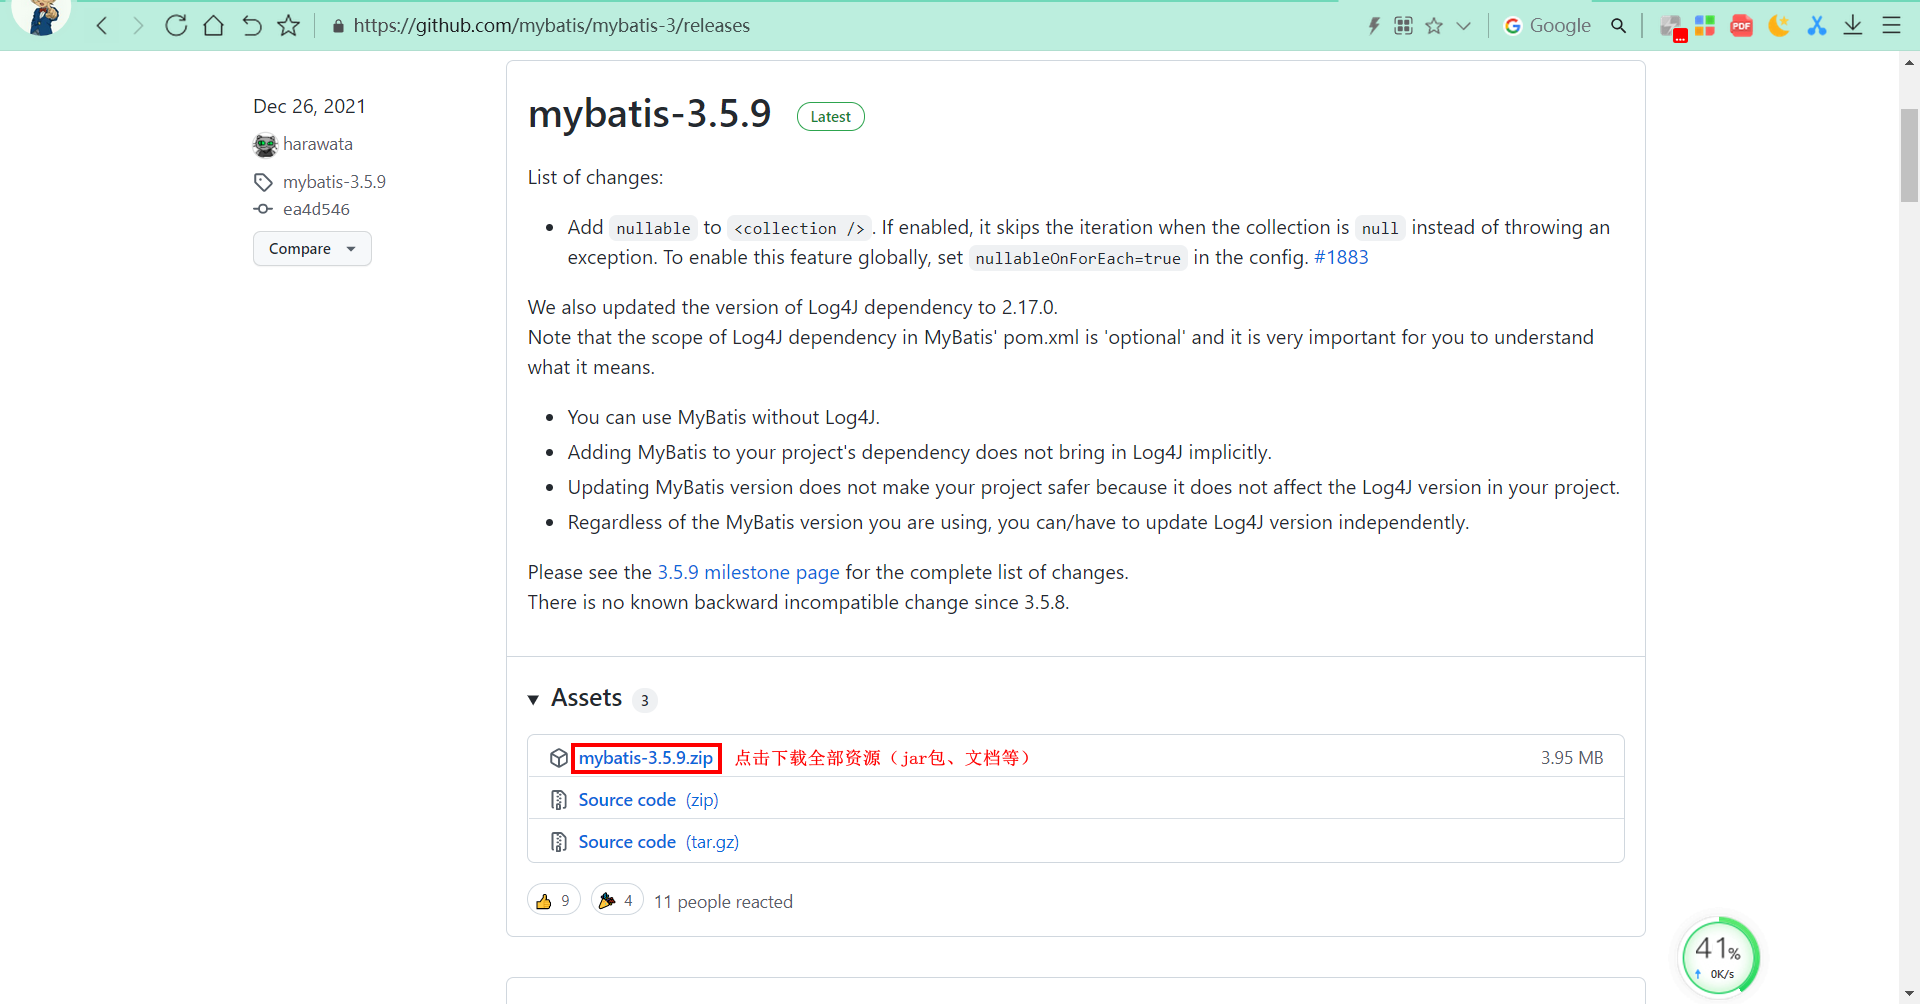Screen dimensions: 1920x1004
Task: Click the tag icon beside mybatis-3.5.9
Action: [x=263, y=182]
